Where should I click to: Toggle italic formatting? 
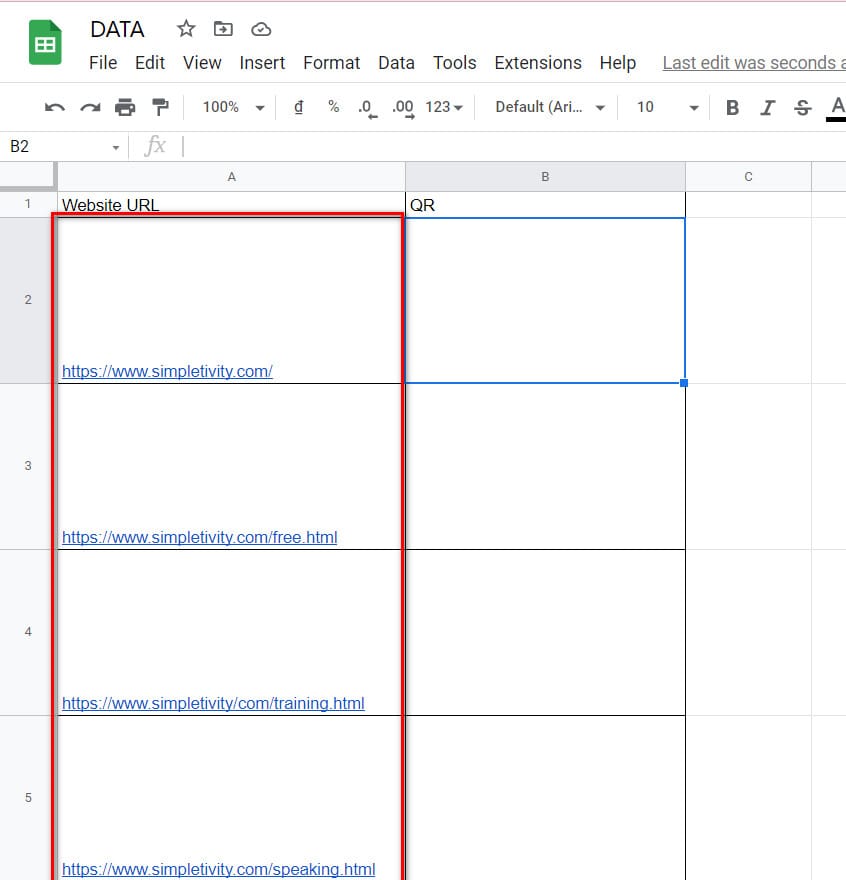coord(767,107)
